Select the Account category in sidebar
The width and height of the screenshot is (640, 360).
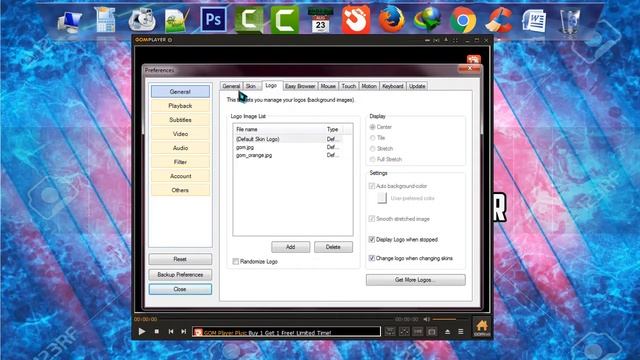(x=180, y=176)
